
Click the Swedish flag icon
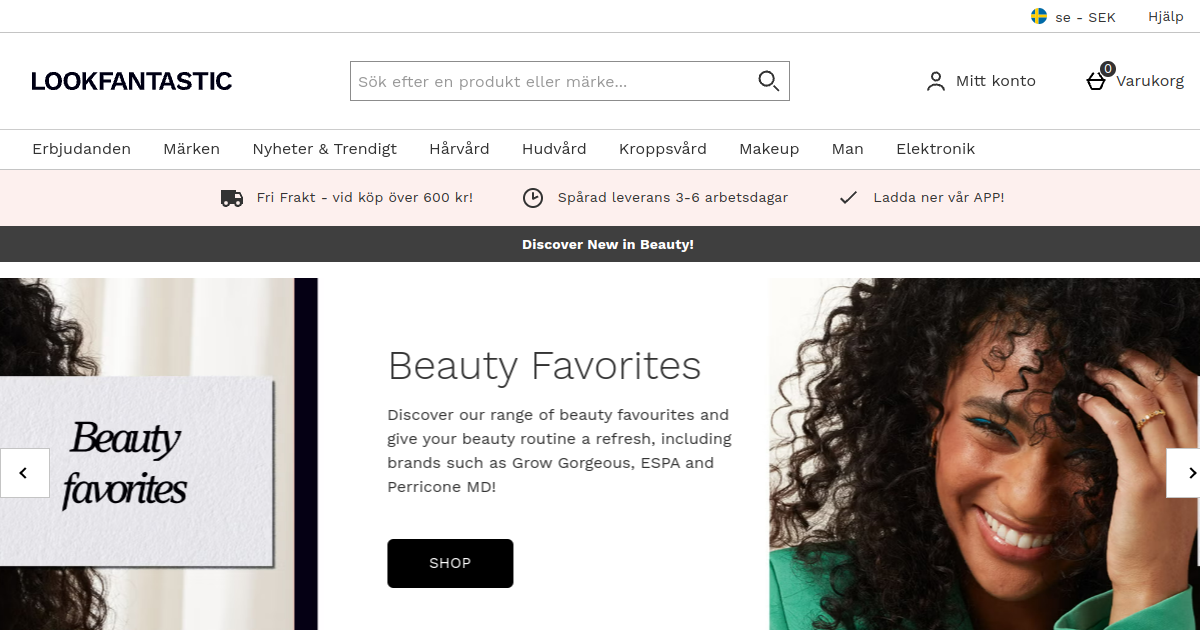1039,16
